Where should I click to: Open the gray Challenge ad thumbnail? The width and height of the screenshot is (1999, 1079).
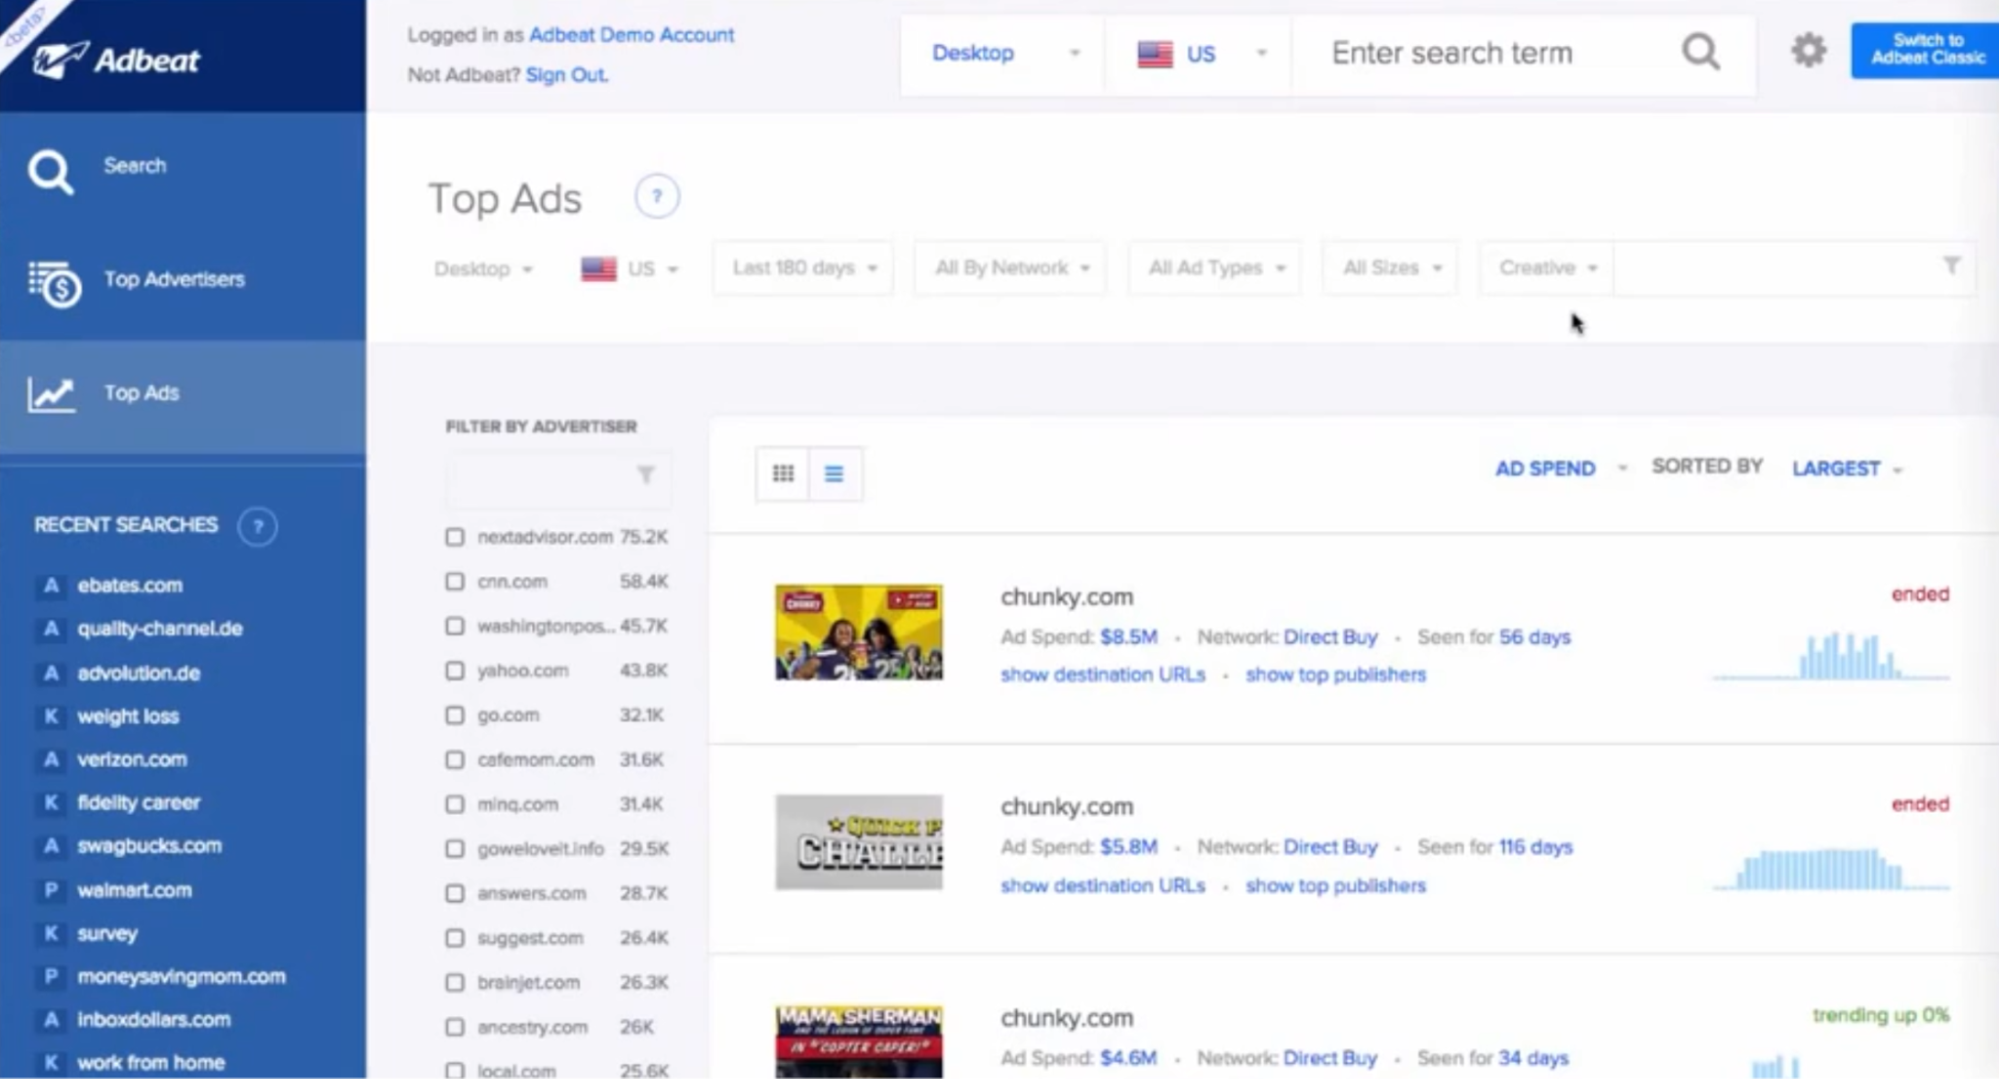point(859,843)
